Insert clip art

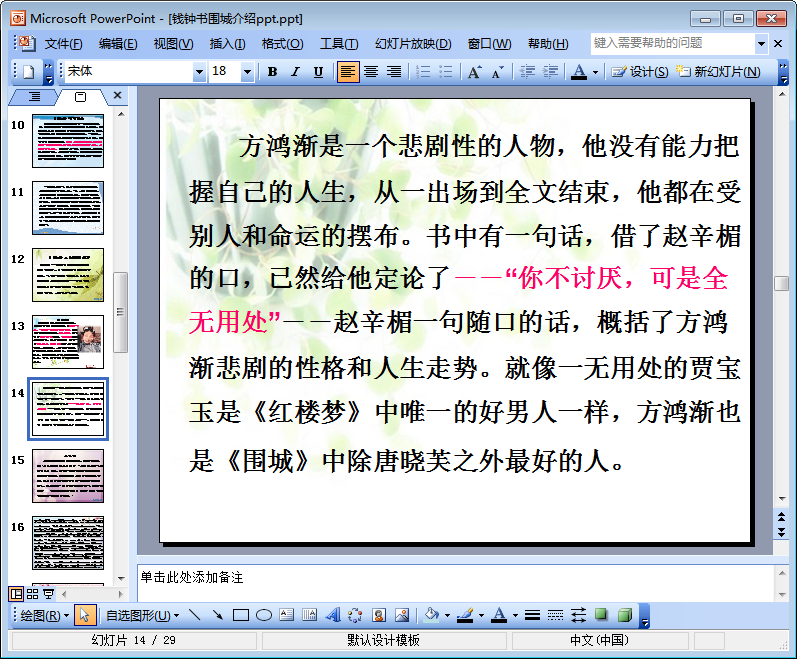tap(379, 615)
